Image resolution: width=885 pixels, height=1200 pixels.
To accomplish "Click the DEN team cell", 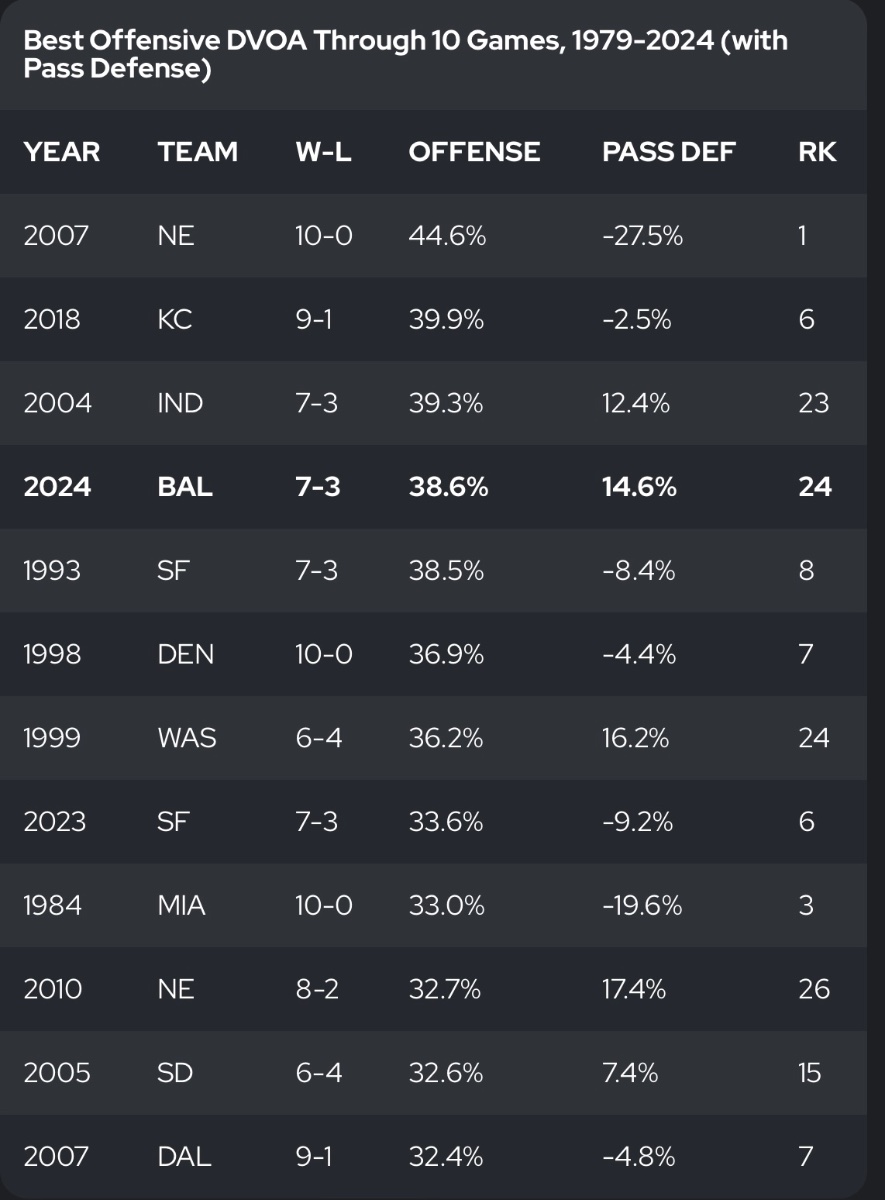I will click(185, 654).
